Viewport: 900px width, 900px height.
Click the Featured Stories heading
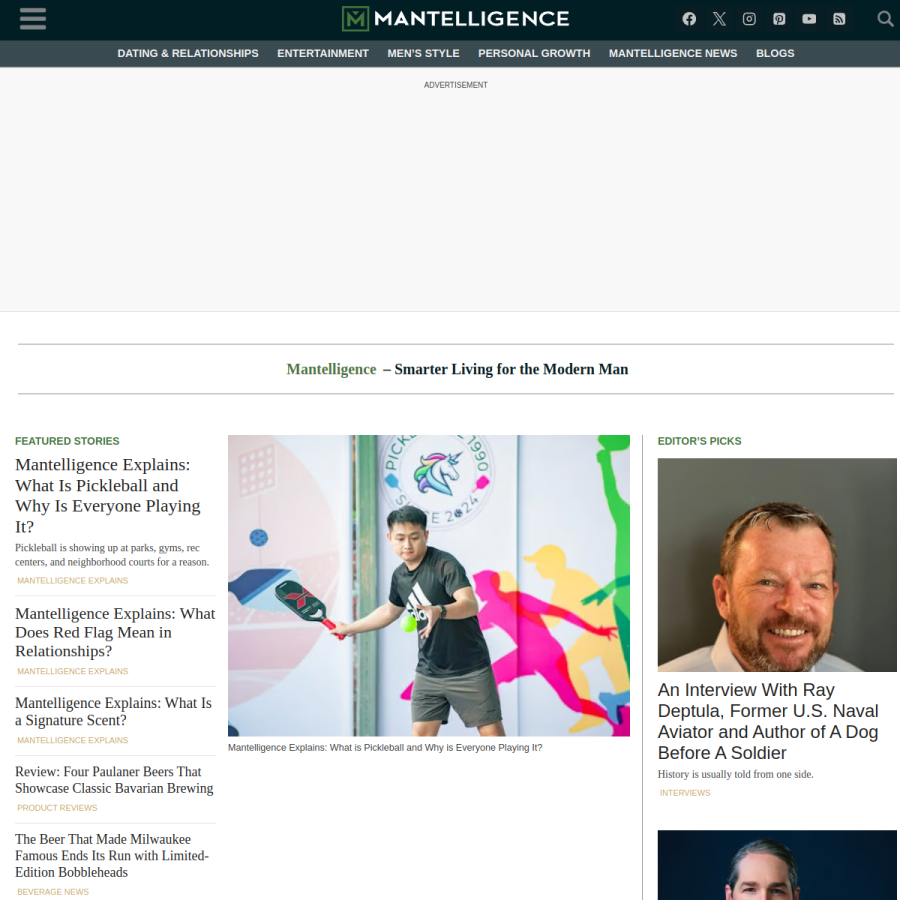pos(67,441)
